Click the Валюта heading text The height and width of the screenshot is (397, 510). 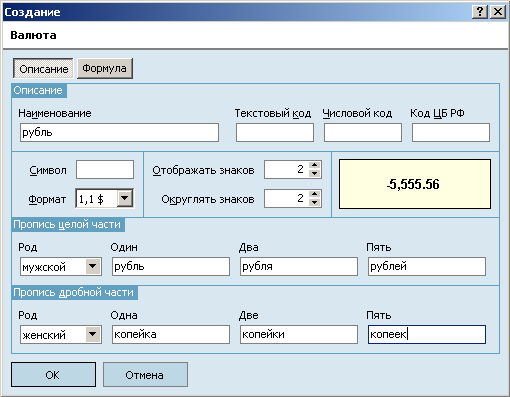click(x=33, y=35)
